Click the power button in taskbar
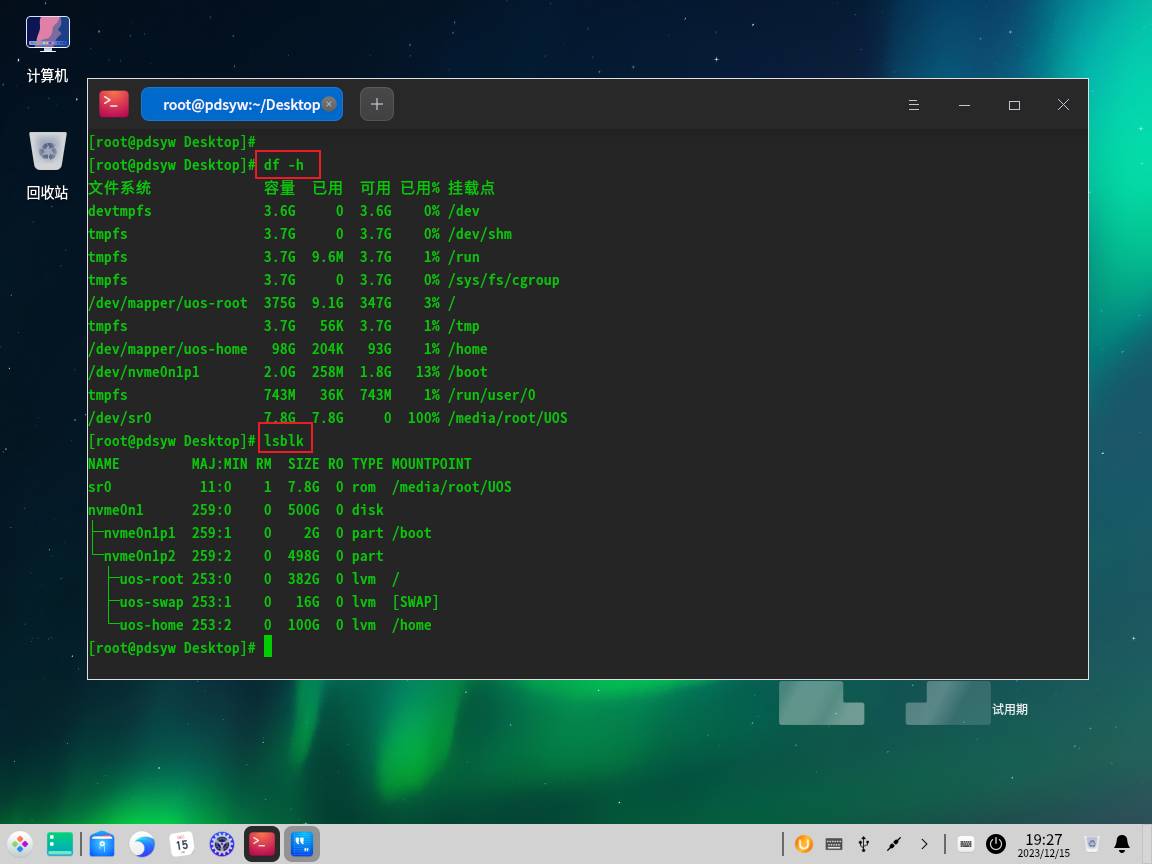The image size is (1152, 864). click(x=996, y=844)
